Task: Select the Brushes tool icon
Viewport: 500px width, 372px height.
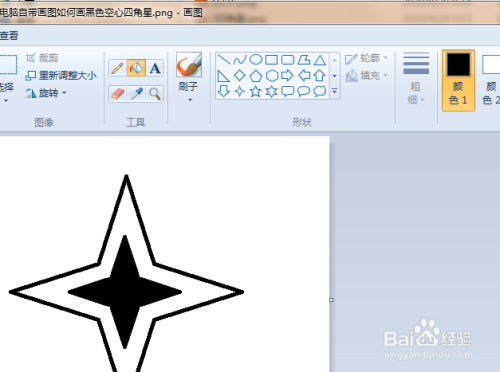Action: pos(189,65)
